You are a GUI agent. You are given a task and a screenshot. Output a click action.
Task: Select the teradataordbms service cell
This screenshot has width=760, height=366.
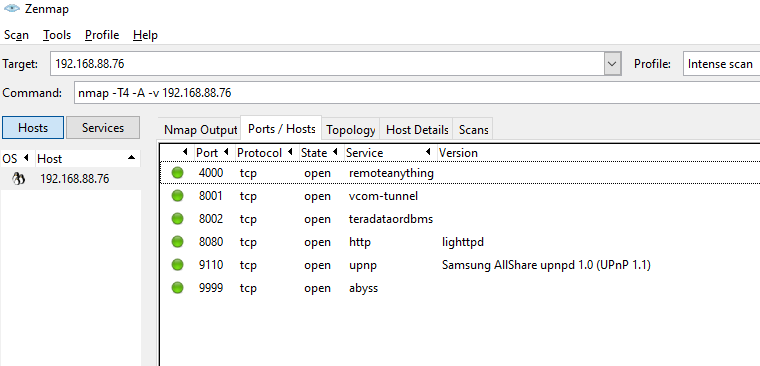click(391, 219)
